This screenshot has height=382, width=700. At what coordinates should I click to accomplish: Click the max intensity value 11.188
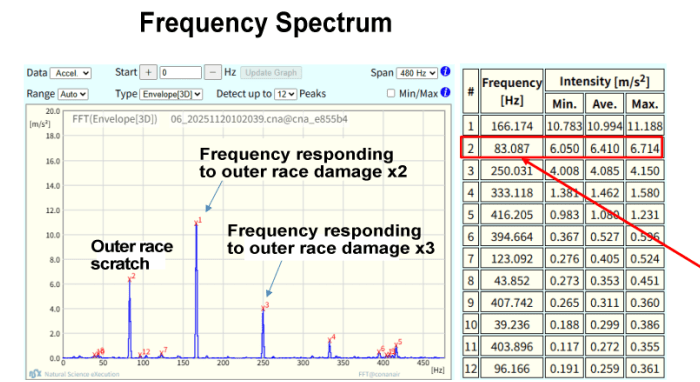[x=645, y=126]
